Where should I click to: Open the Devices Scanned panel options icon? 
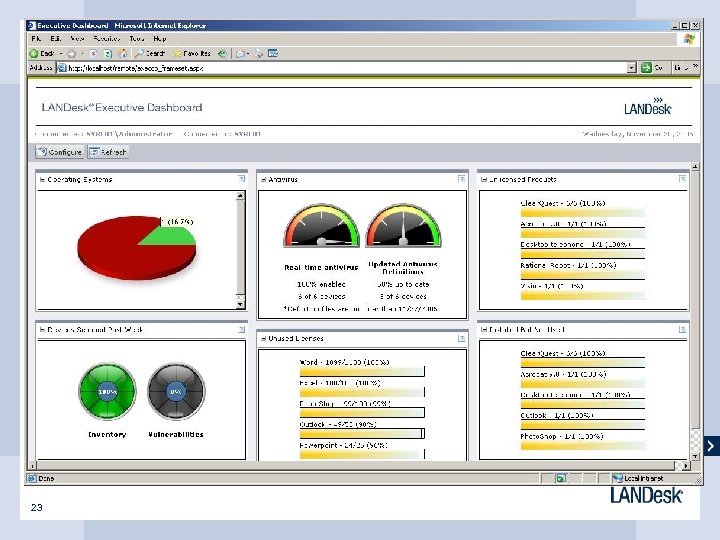click(x=242, y=329)
